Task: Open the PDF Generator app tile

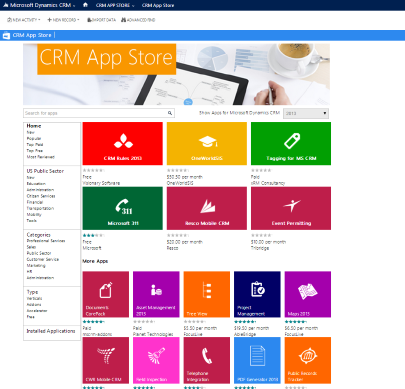Action: pyautogui.click(x=257, y=360)
